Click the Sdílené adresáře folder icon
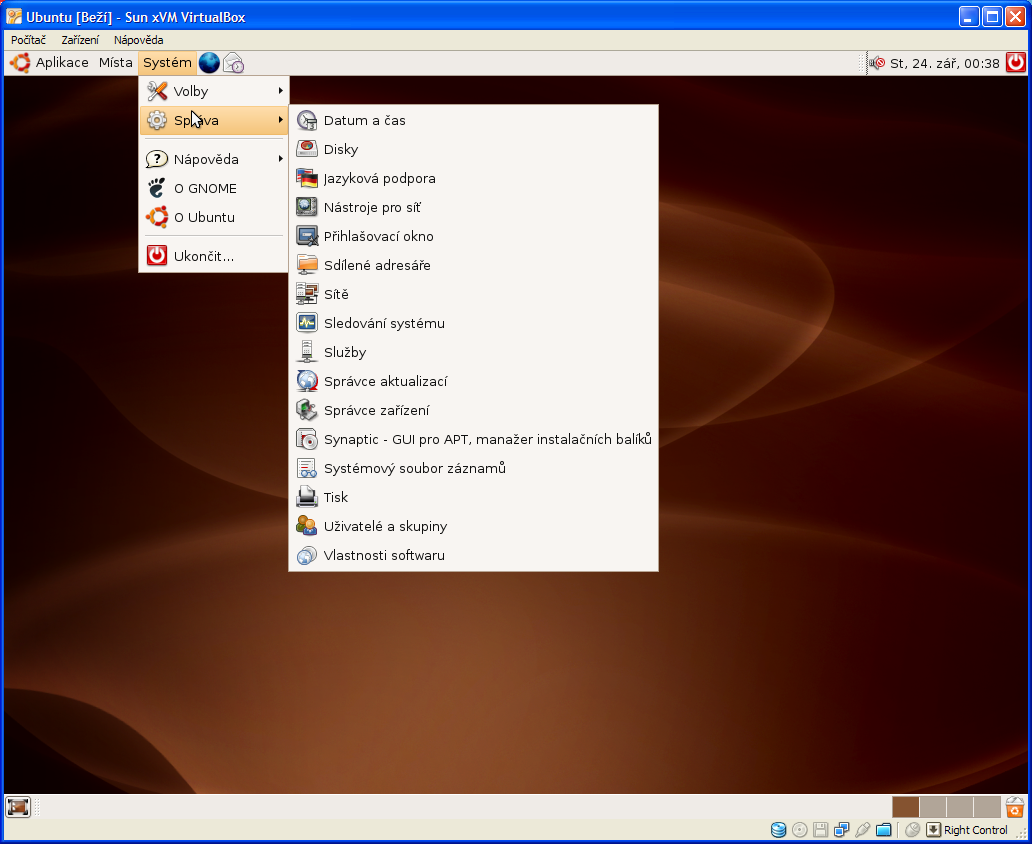This screenshot has height=844, width=1032. click(307, 265)
